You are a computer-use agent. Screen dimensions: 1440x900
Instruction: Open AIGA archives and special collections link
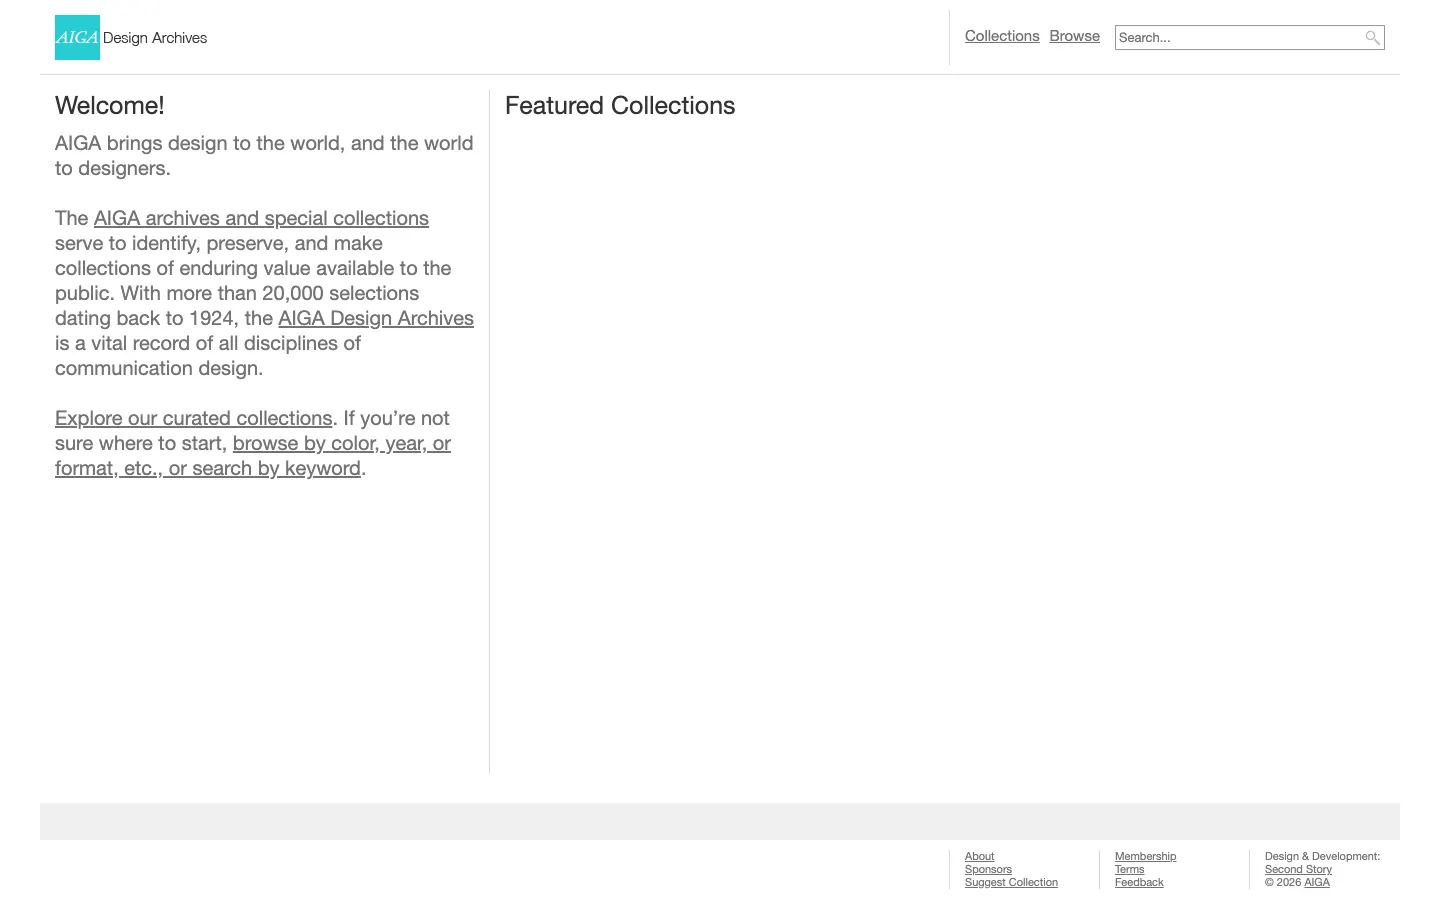tap(261, 218)
